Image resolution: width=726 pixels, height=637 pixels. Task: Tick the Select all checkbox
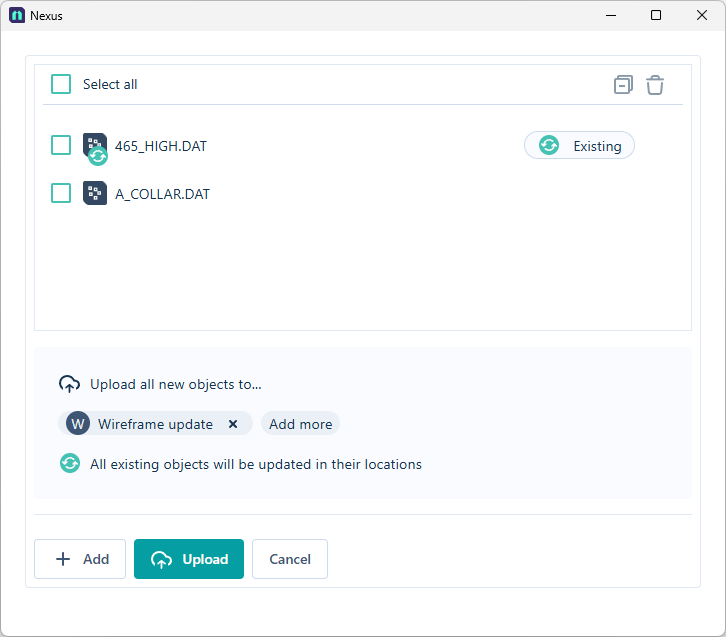pos(61,84)
